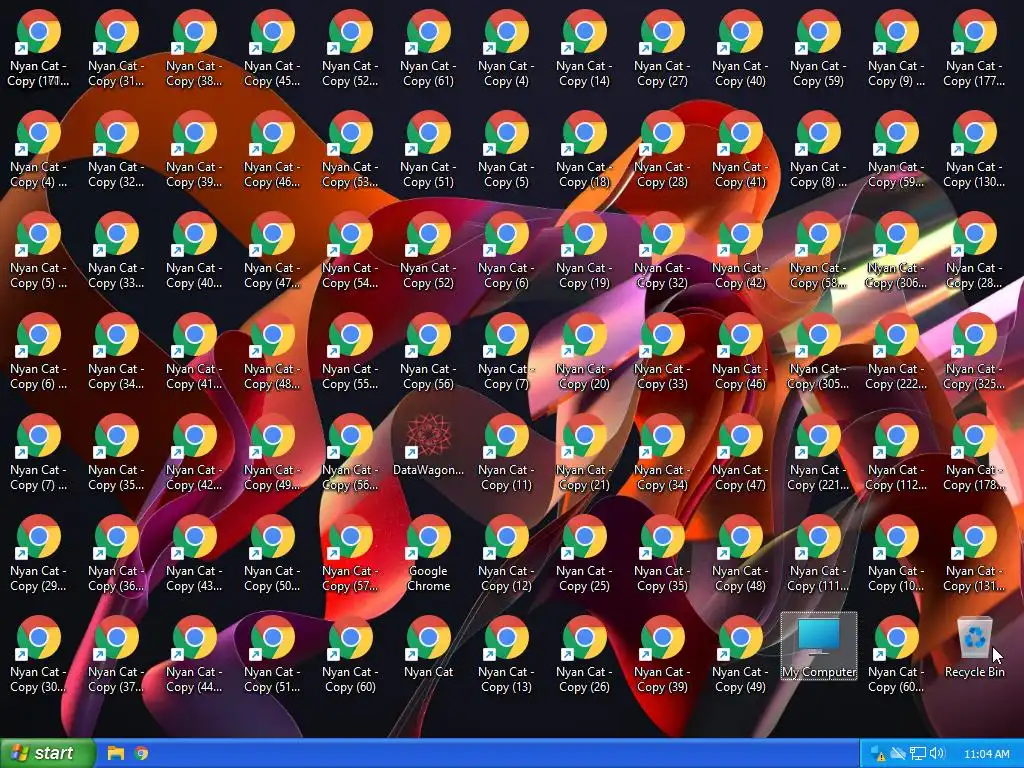Click the tray icon with yellow warning triangle

coord(878,754)
